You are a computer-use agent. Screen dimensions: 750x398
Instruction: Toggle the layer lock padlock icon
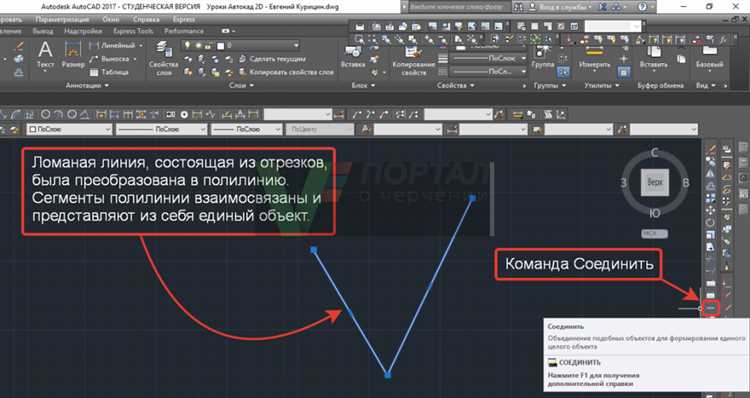pyautogui.click(x=209, y=45)
